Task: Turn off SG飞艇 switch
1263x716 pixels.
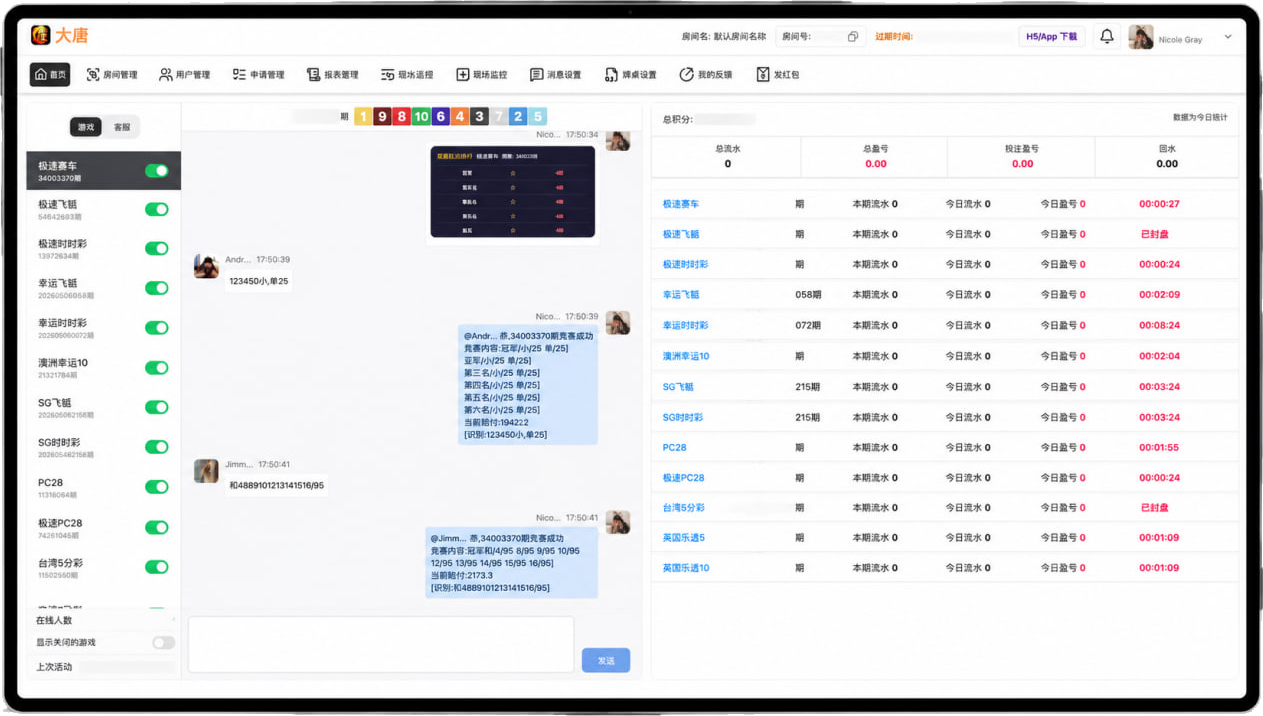Action: (157, 407)
